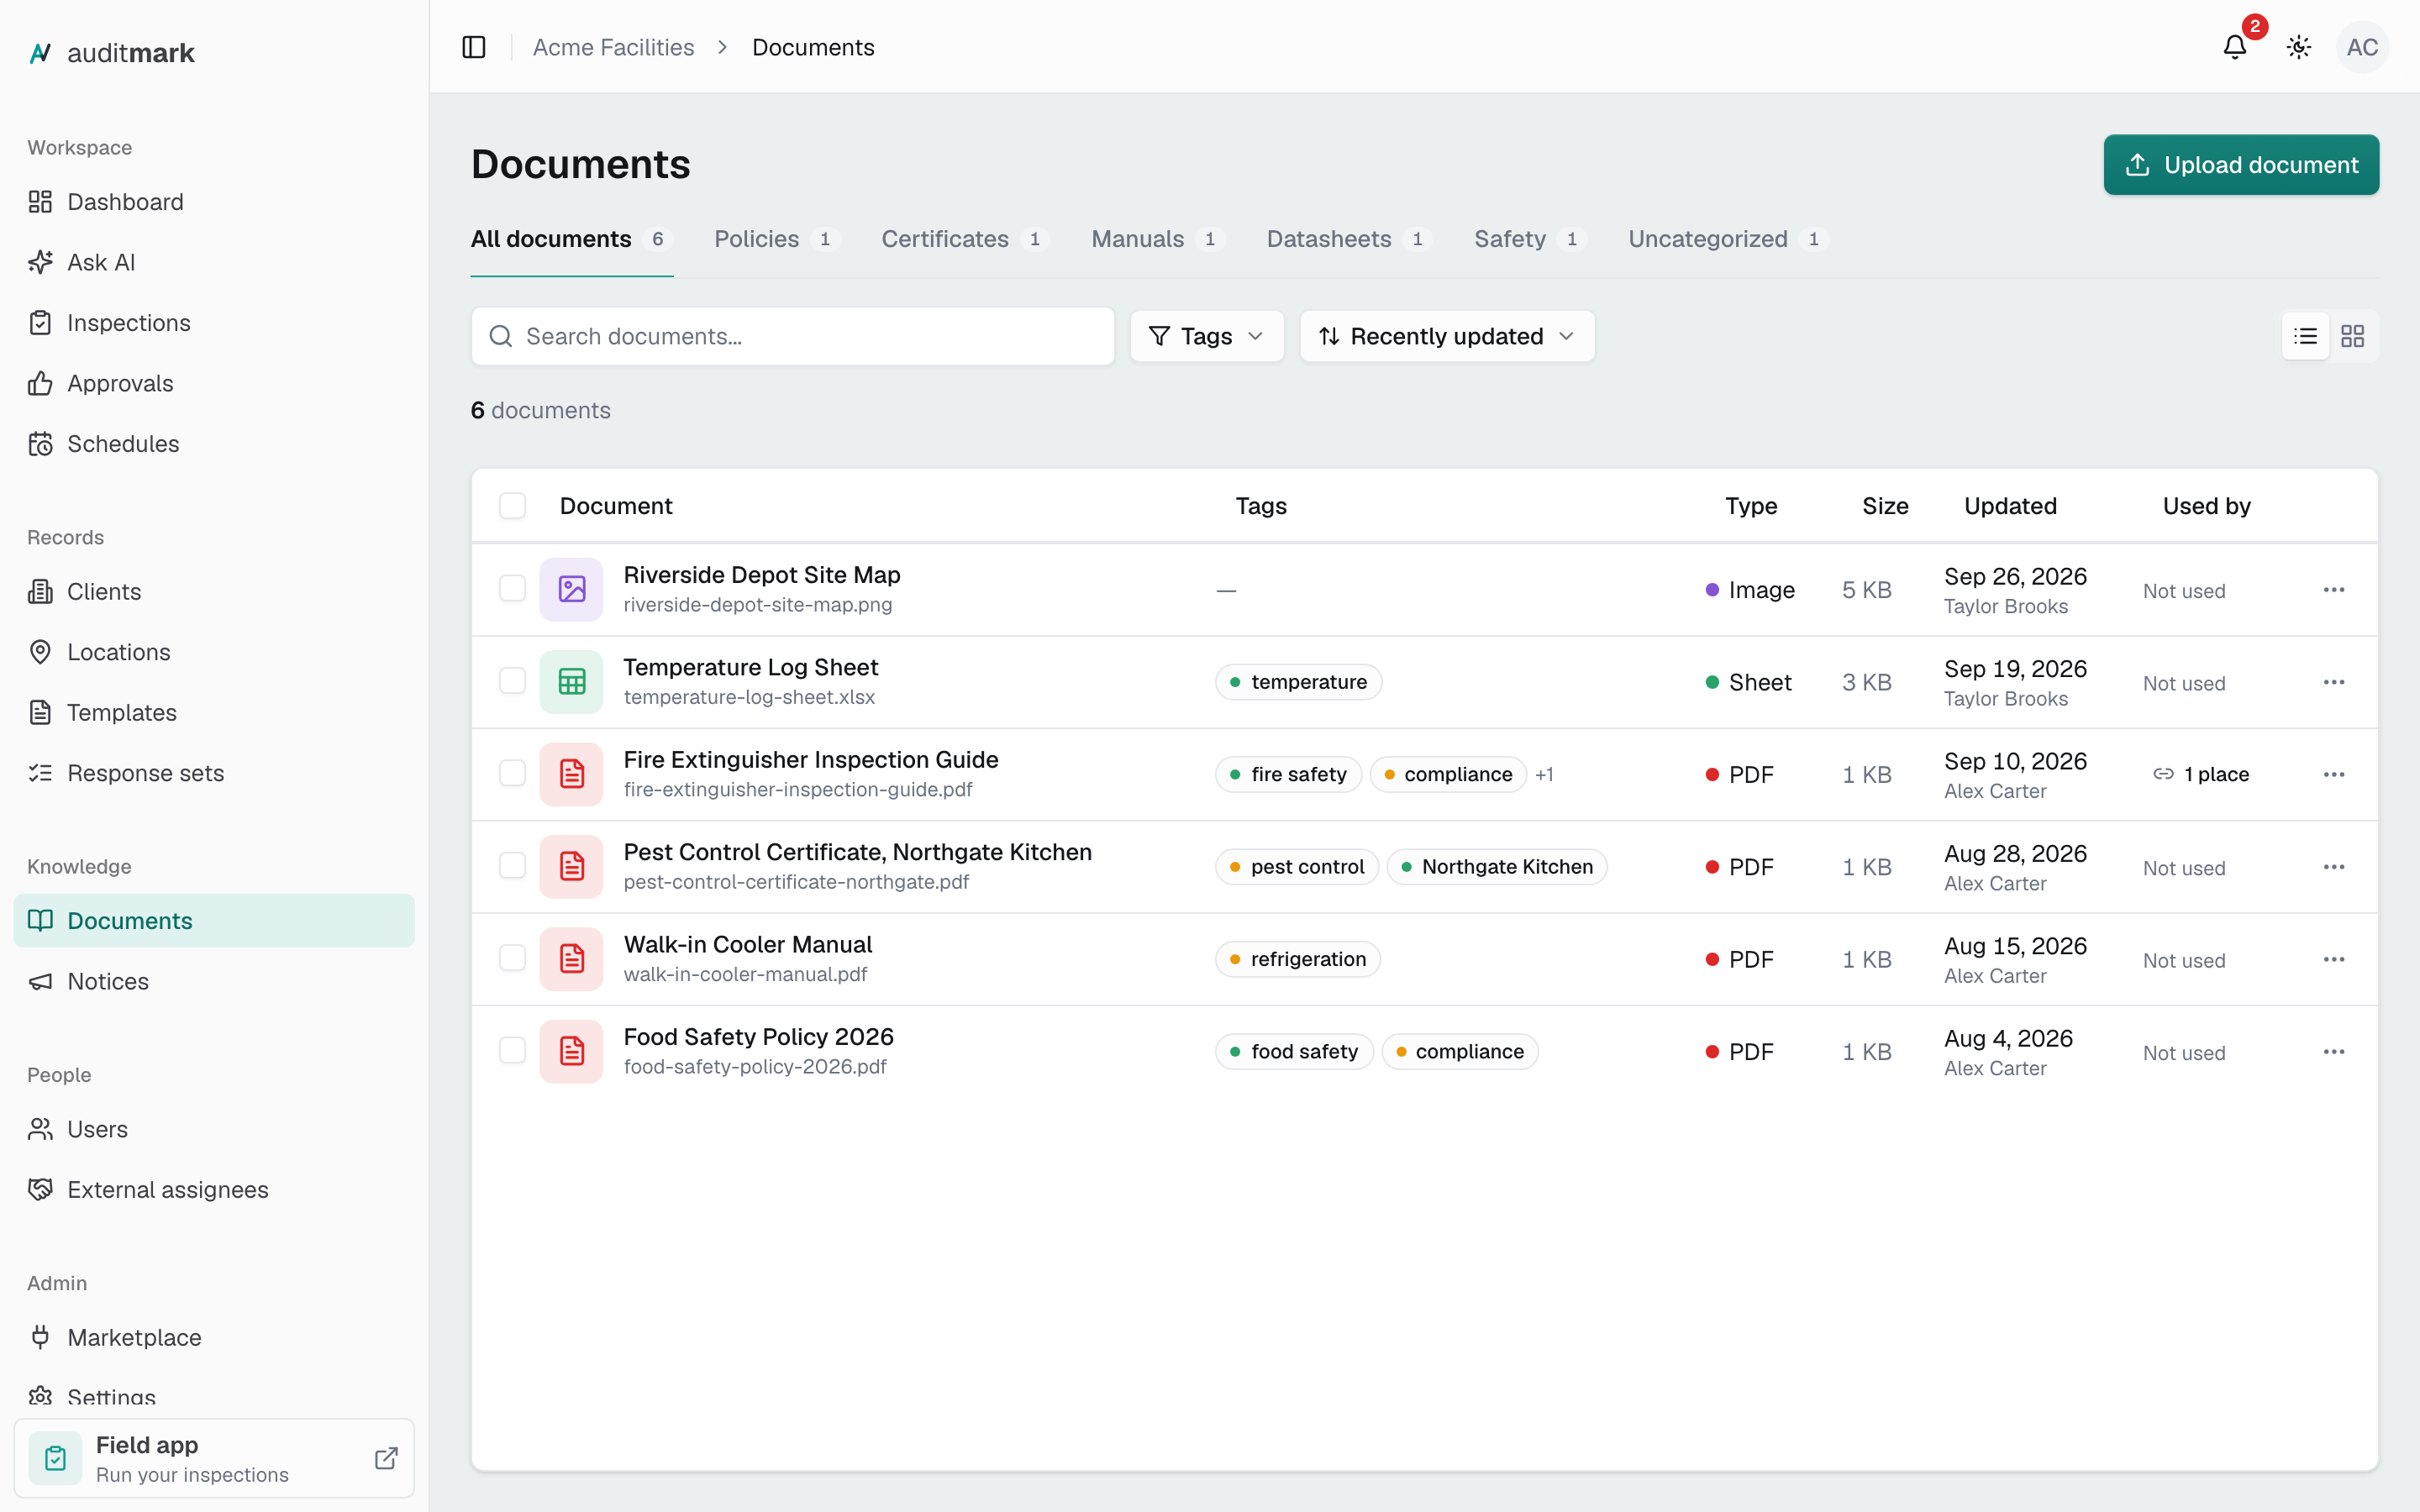Open more actions for Food Safety Policy 2026

[x=2334, y=1052]
